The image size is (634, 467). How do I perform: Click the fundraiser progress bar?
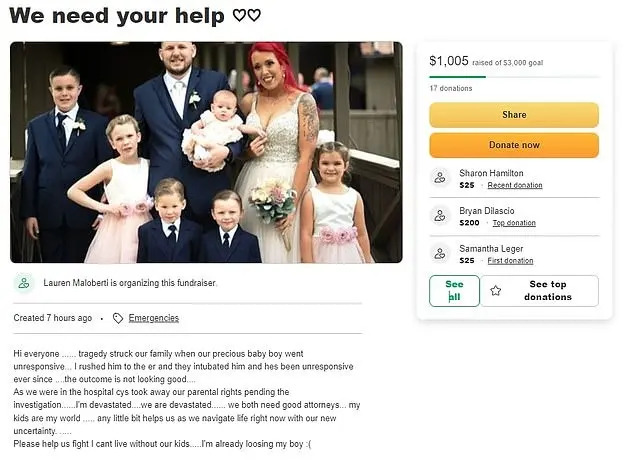[514, 77]
